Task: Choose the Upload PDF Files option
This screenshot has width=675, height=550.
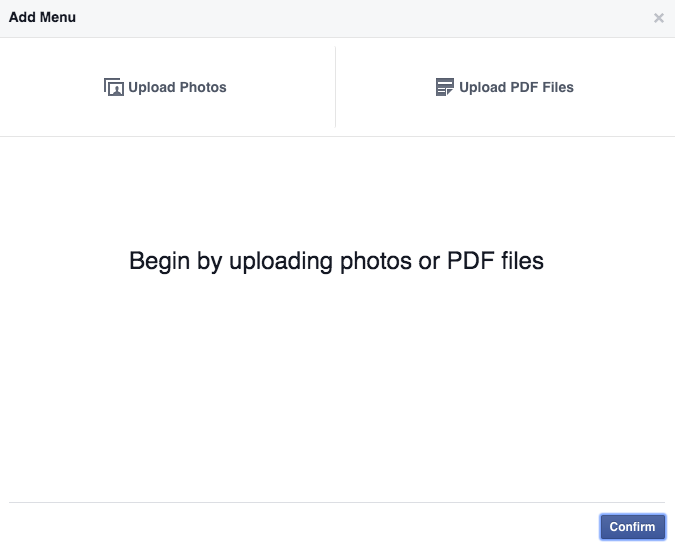Action: (505, 87)
